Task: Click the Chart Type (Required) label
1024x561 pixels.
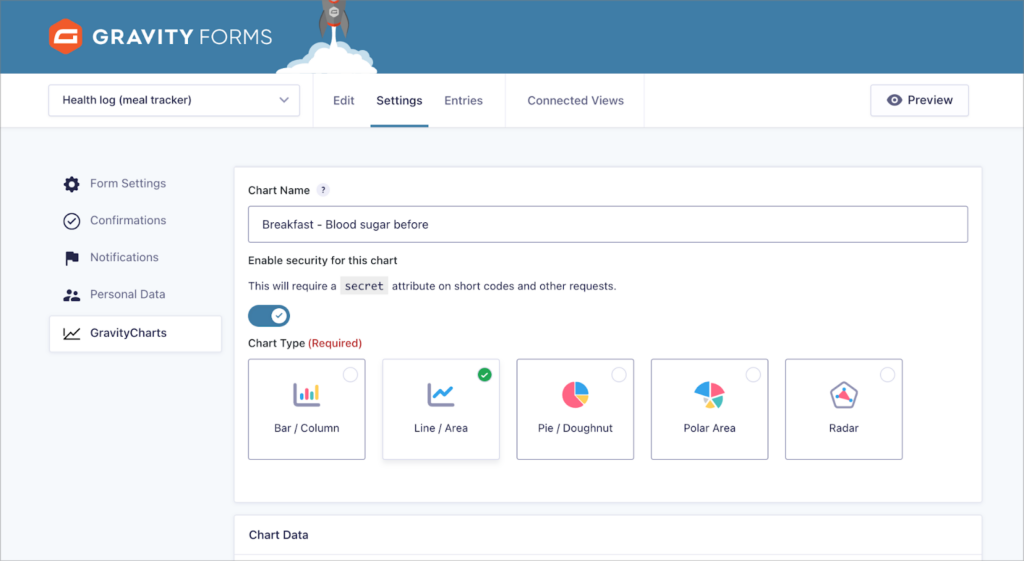Action: click(305, 344)
